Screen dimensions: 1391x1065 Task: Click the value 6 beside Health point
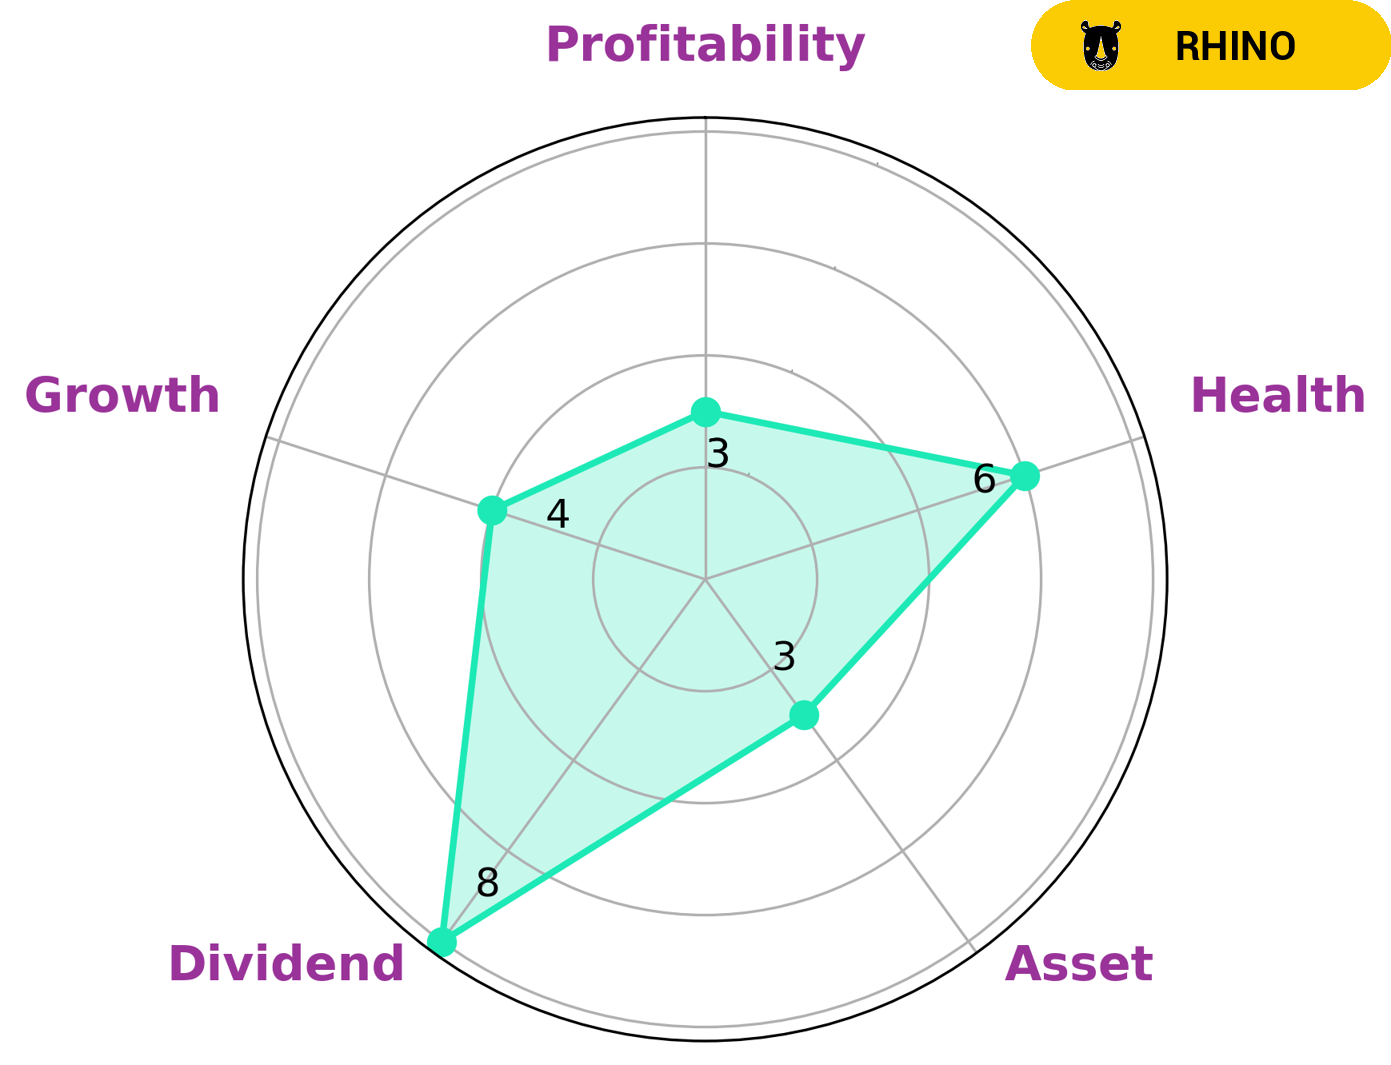tap(984, 480)
